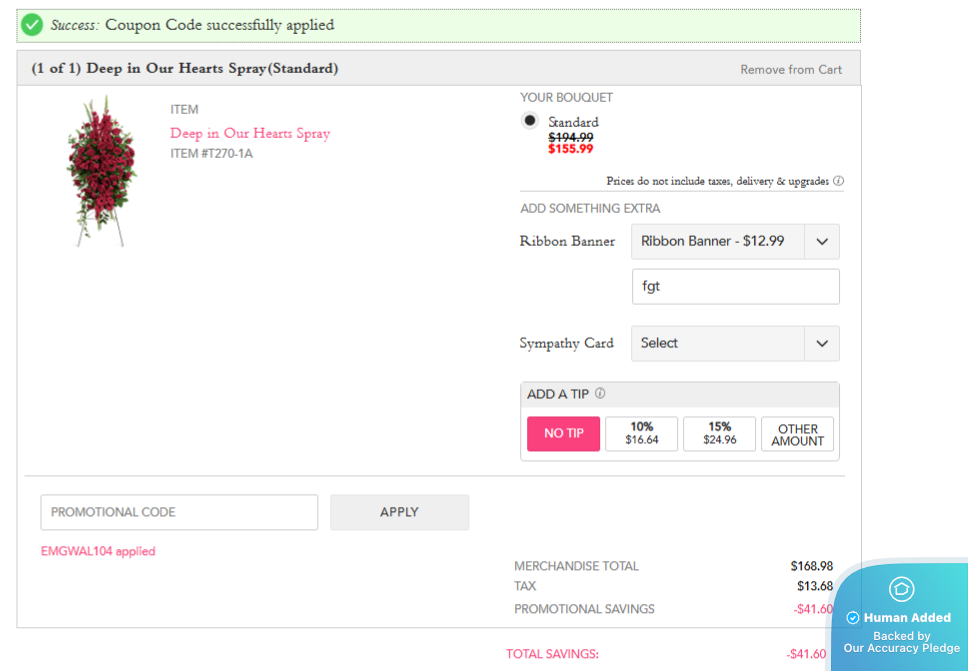Select the 15% tip option
Screen dimensions: 968x671
[719, 434]
